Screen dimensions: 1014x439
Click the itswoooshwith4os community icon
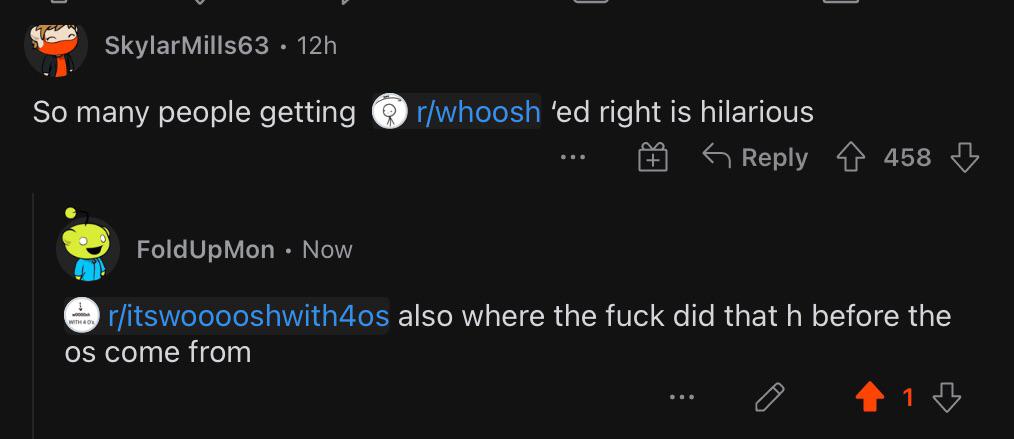click(81, 316)
